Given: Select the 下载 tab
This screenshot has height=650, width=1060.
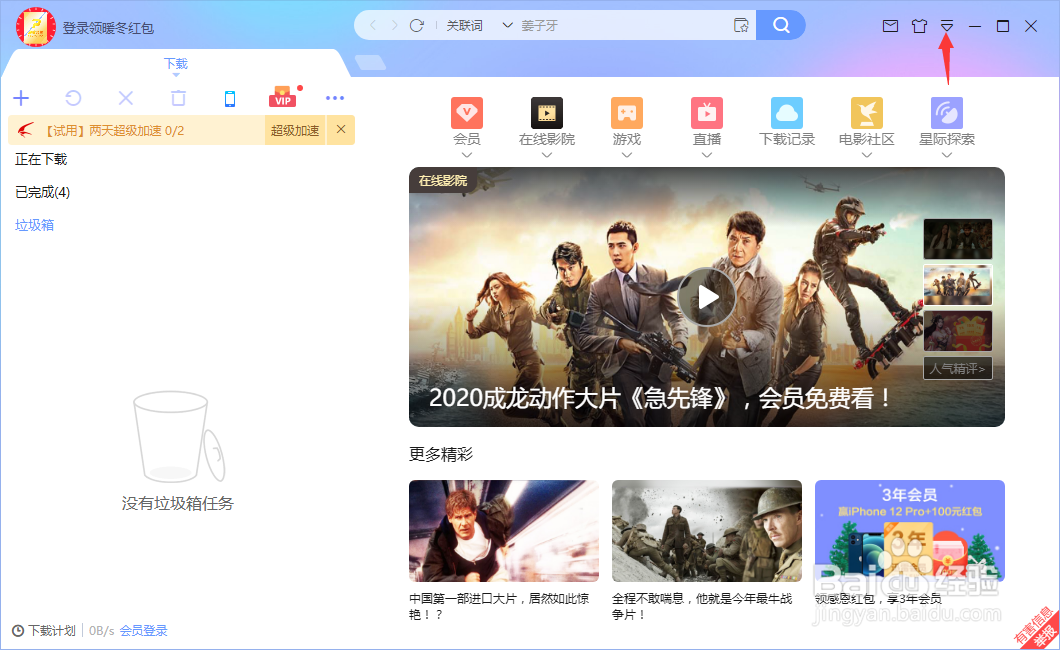Looking at the screenshot, I should pos(176,64).
